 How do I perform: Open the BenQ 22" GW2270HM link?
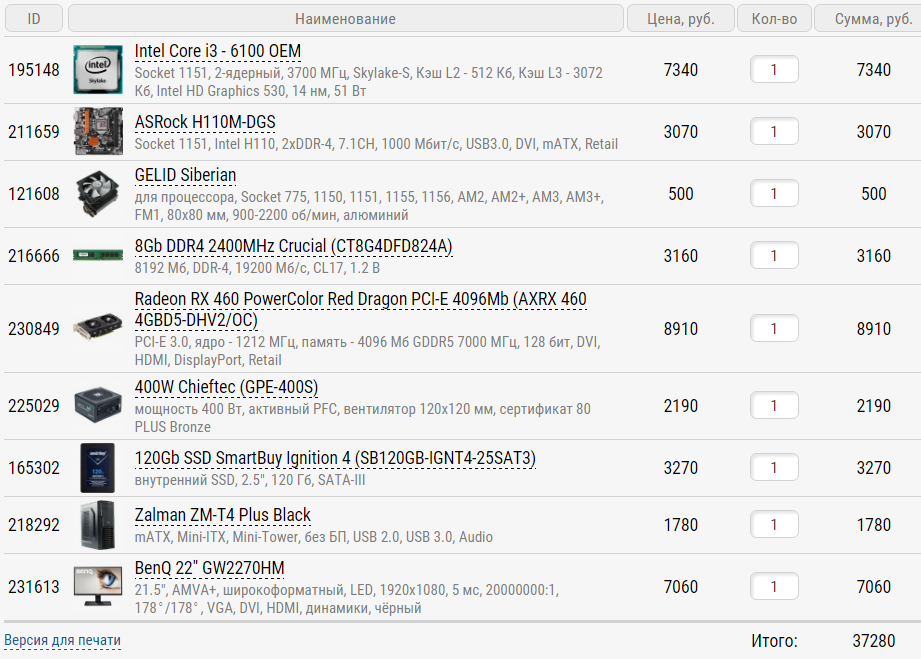[209, 569]
